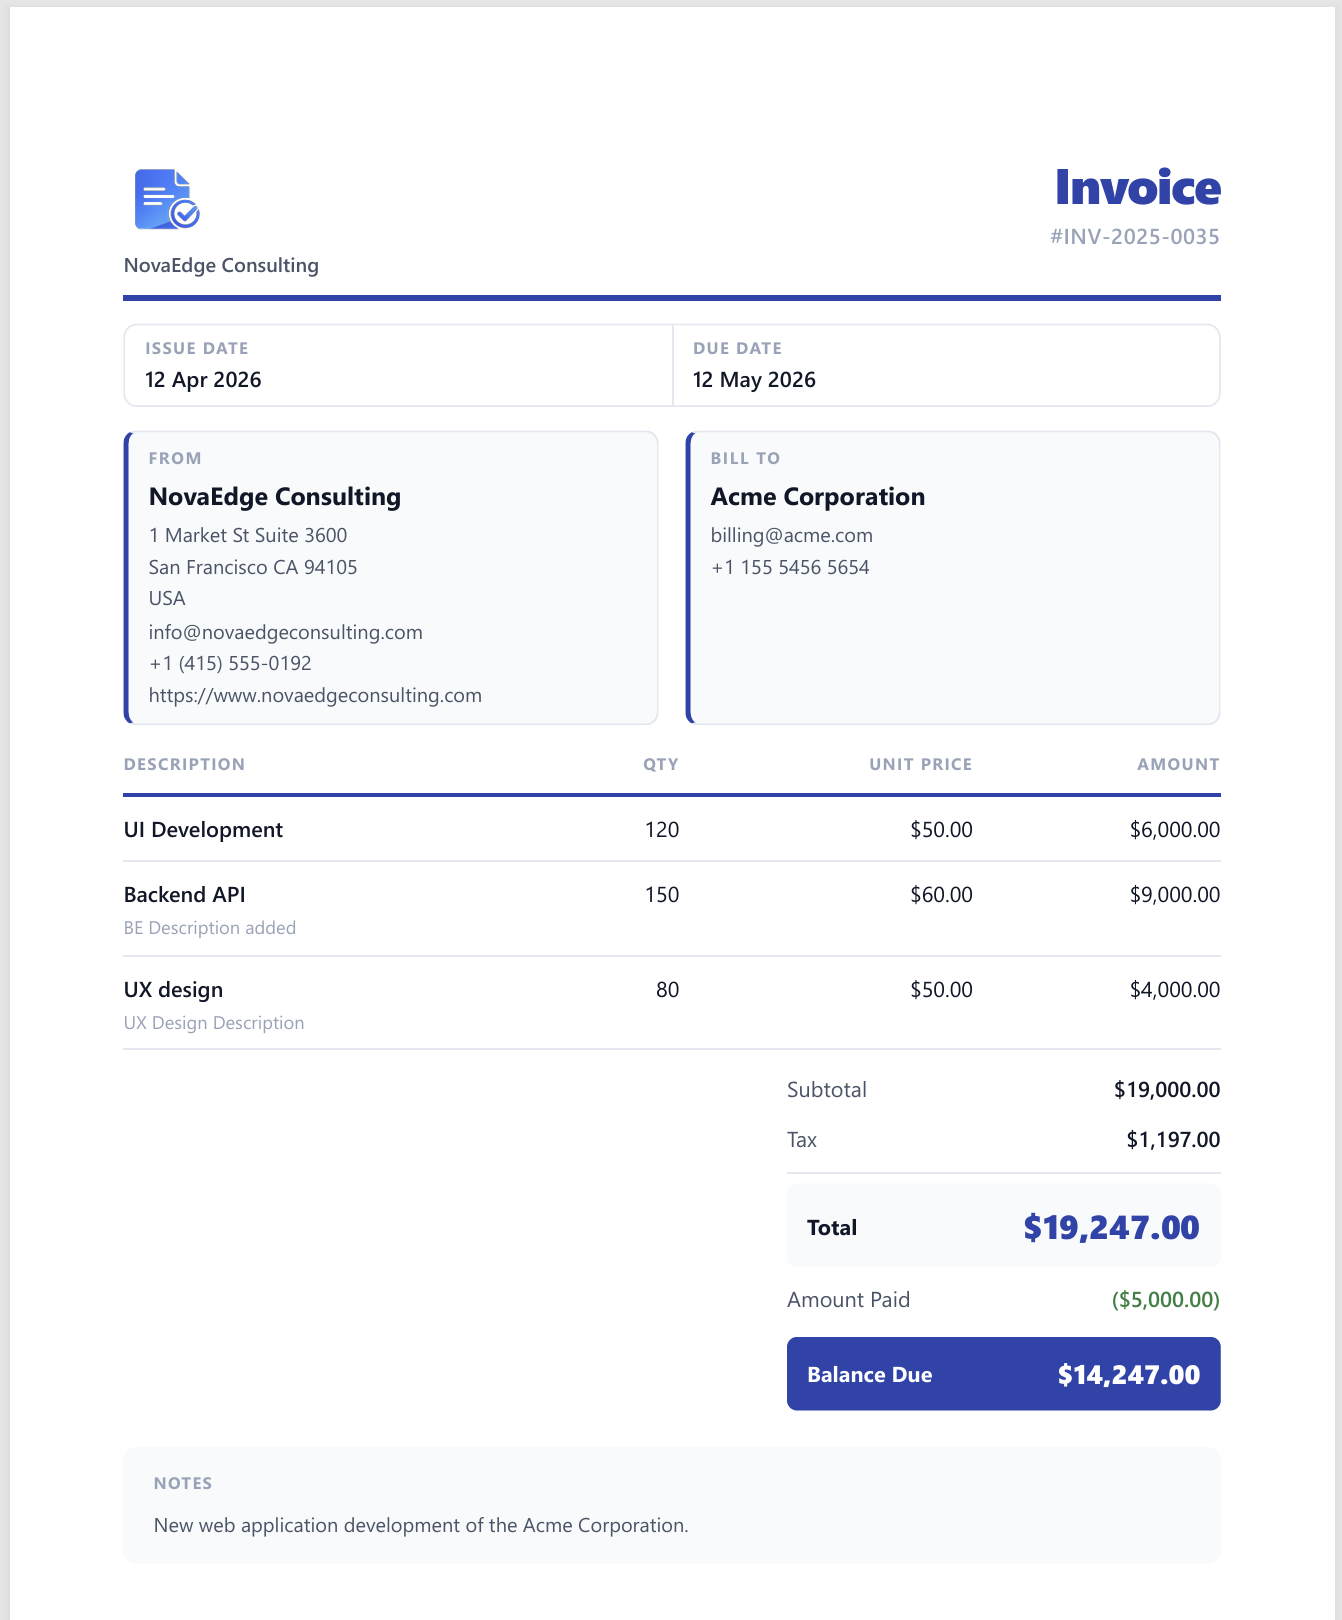Image resolution: width=1342 pixels, height=1620 pixels.
Task: Click the NovaEdge Consulting caption under logo
Action: coord(221,265)
